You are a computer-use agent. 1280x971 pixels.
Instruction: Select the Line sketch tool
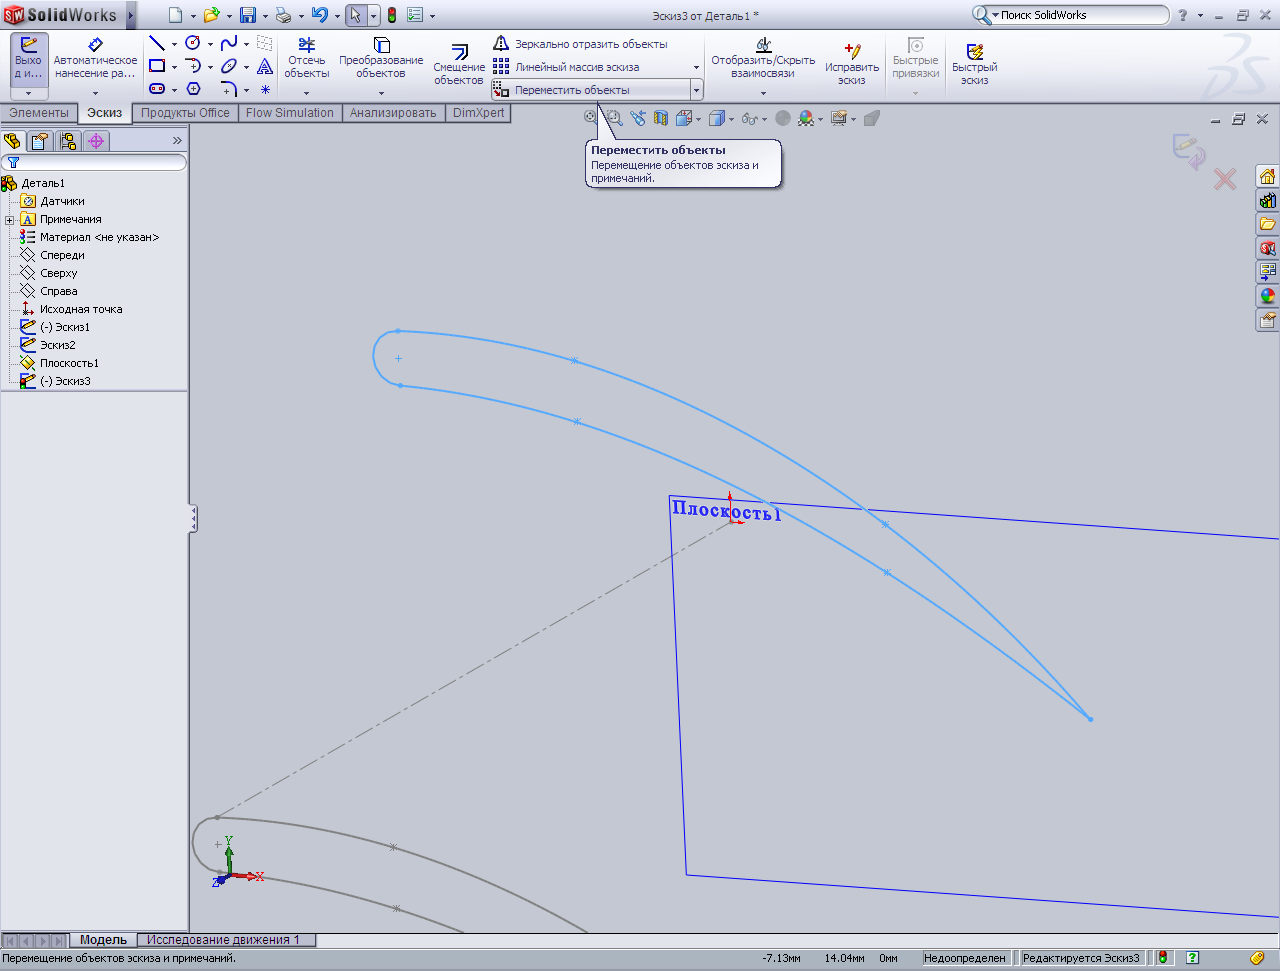[157, 44]
